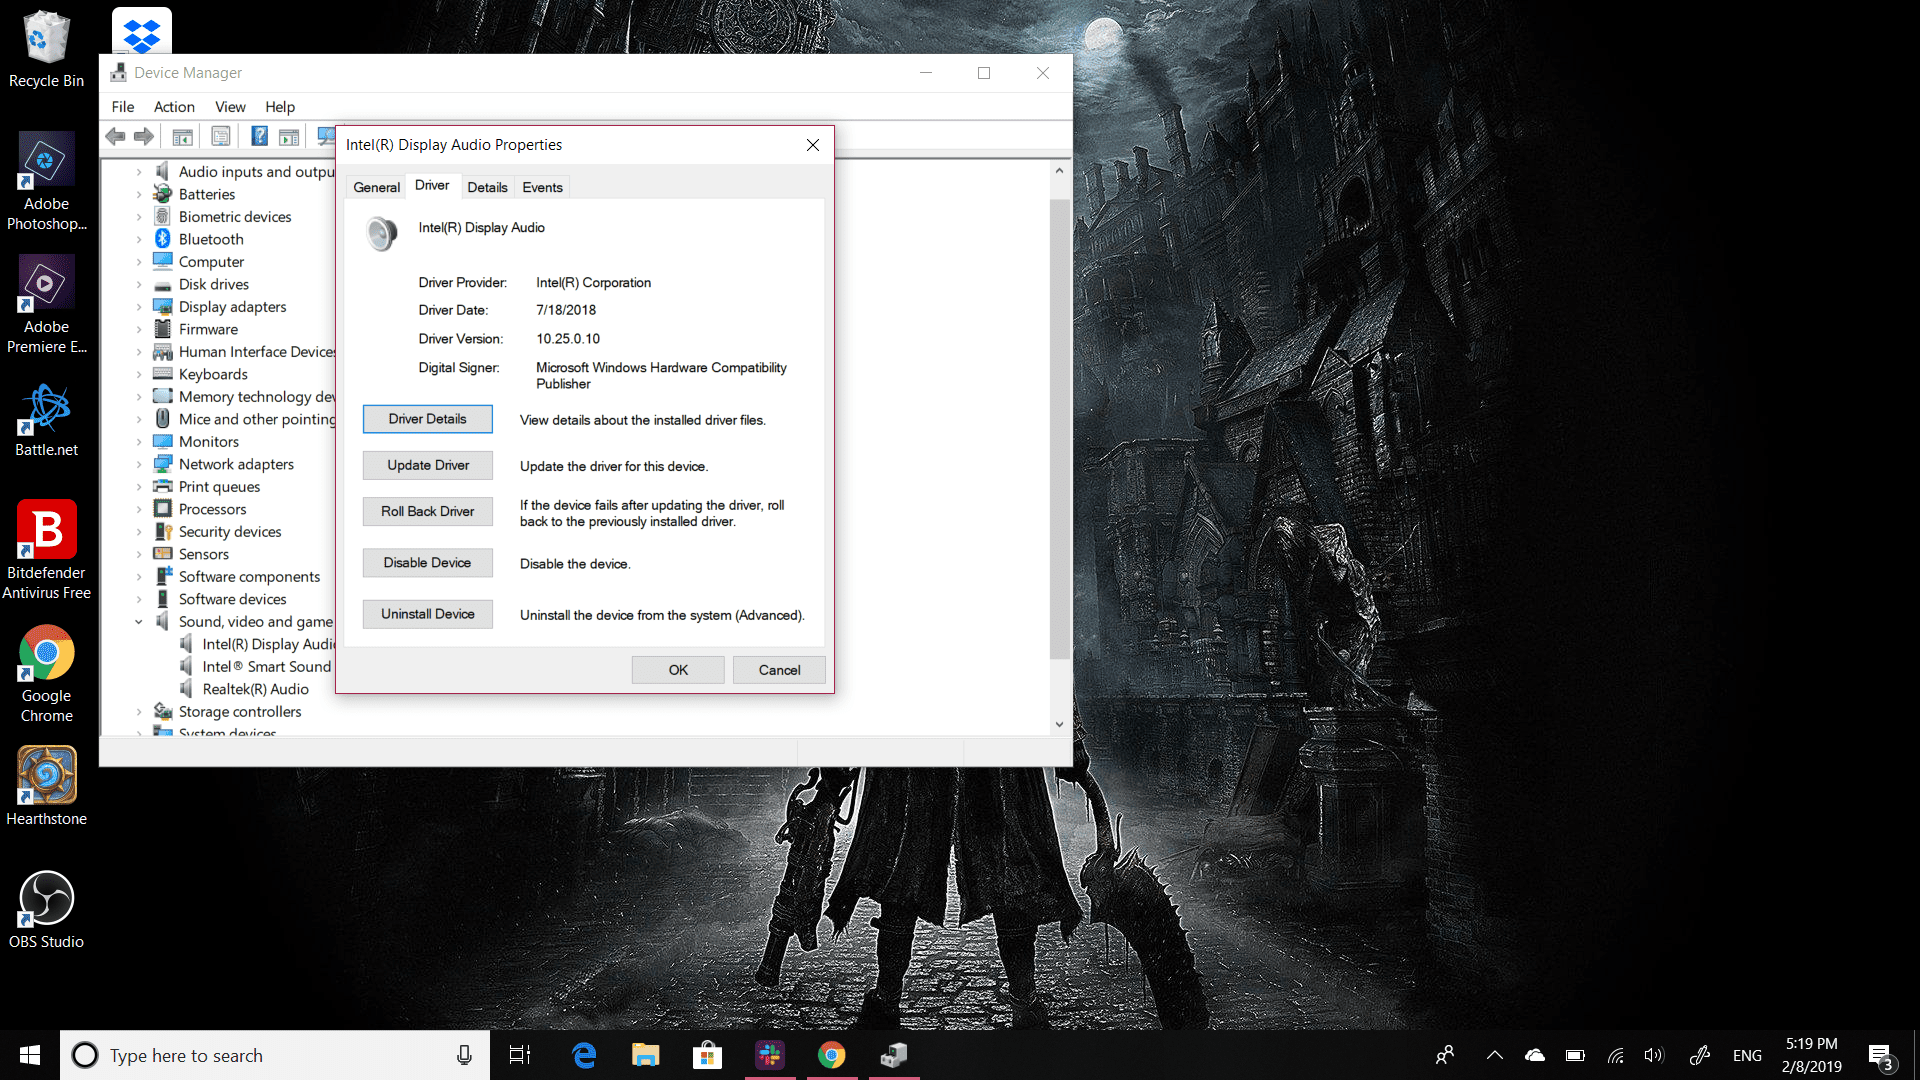Show hidden system tray icons
The width and height of the screenshot is (1920, 1080).
[x=1495, y=1055]
